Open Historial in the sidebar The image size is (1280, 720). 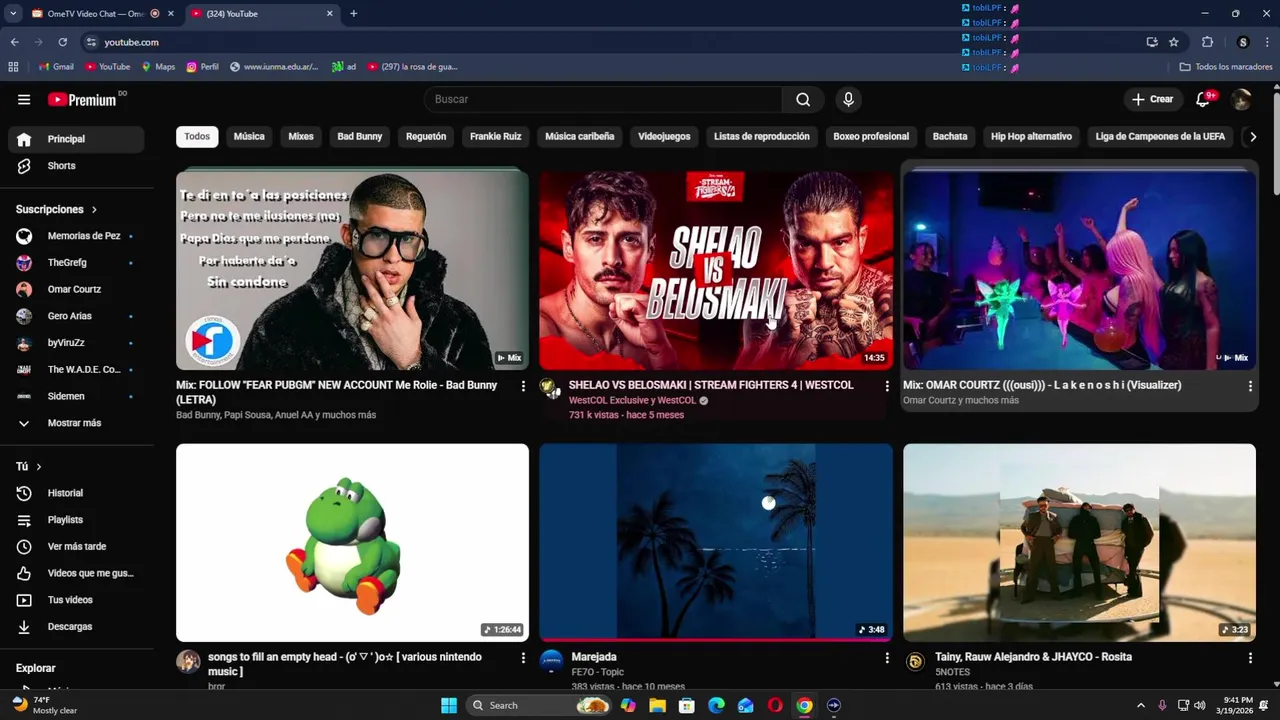76,493
